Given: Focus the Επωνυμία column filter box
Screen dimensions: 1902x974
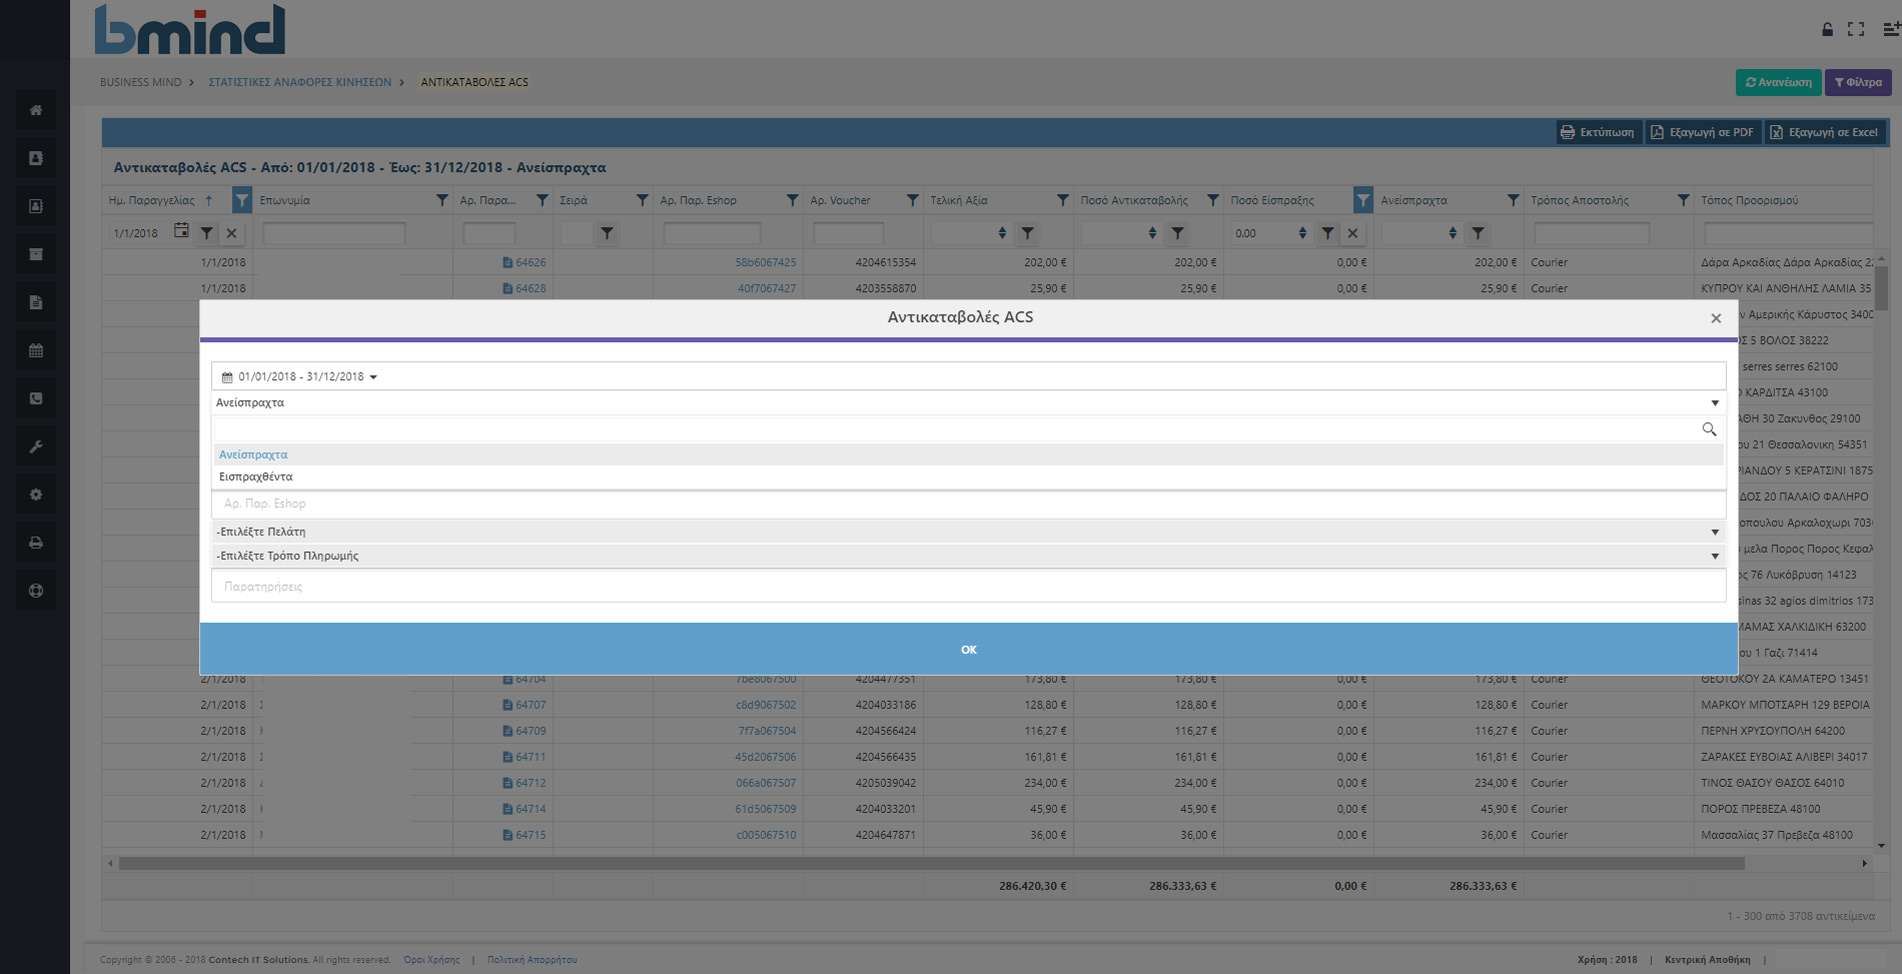Looking at the screenshot, I should [334, 233].
